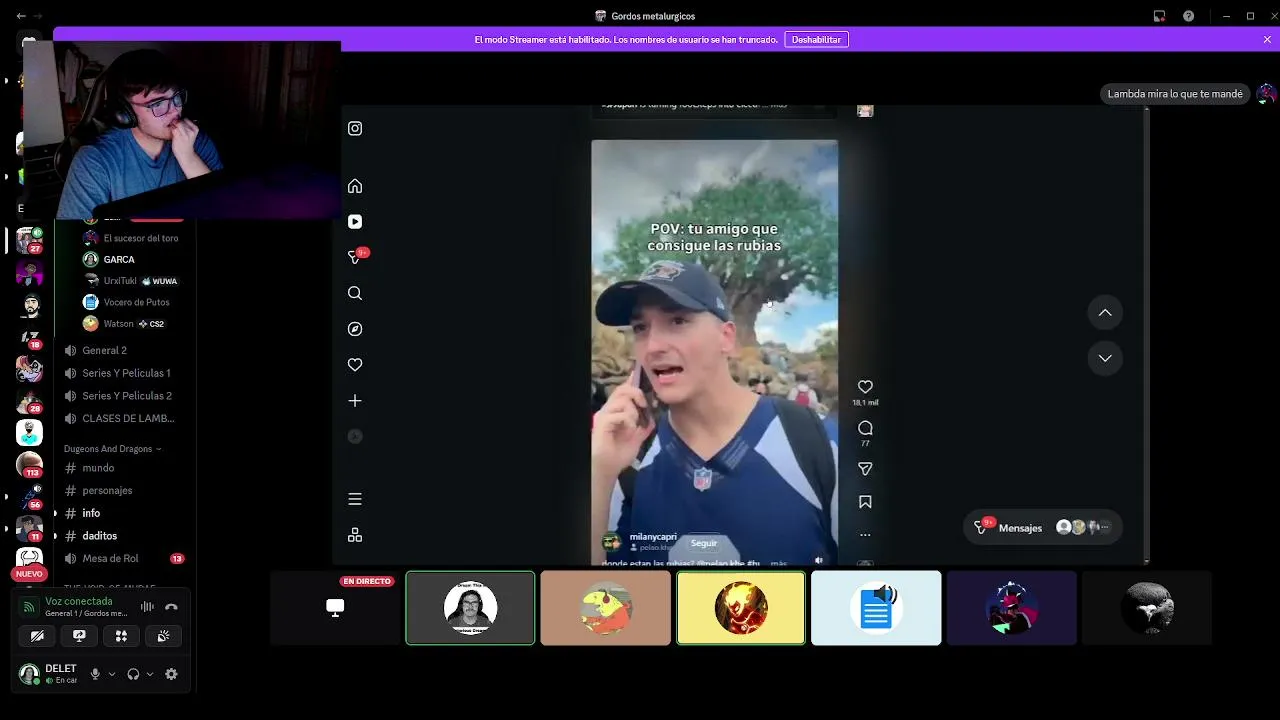Open Instagram Search icon
The image size is (1280, 720).
click(355, 293)
